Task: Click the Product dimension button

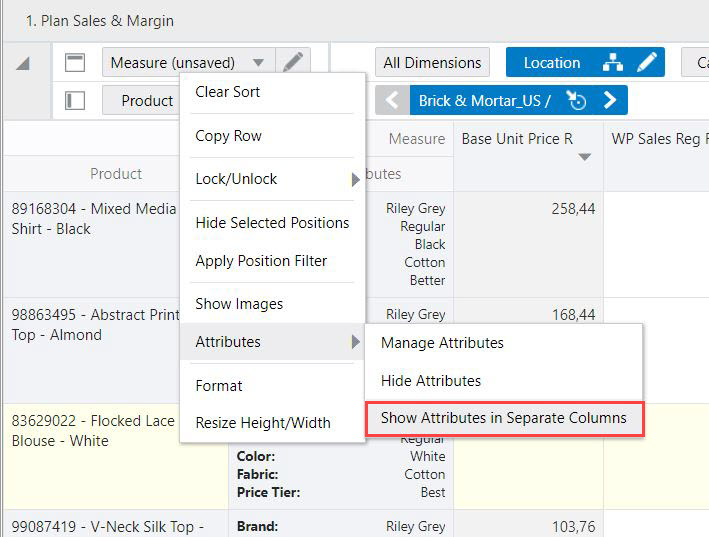Action: 139,100
